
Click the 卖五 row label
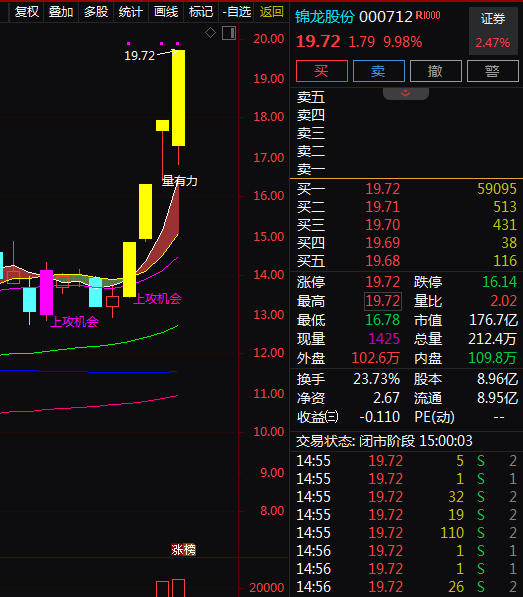tap(311, 97)
